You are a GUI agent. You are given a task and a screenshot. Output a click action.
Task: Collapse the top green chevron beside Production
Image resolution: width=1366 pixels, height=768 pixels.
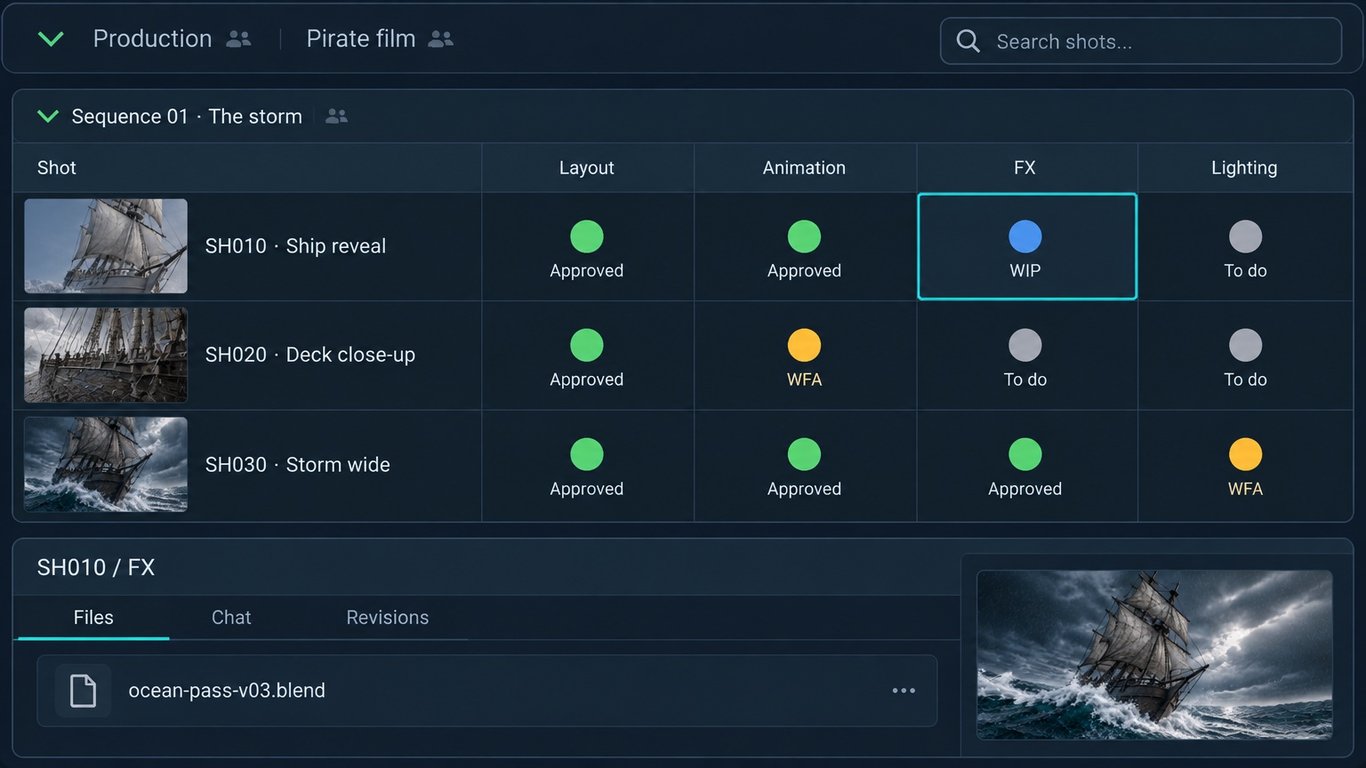(50, 39)
